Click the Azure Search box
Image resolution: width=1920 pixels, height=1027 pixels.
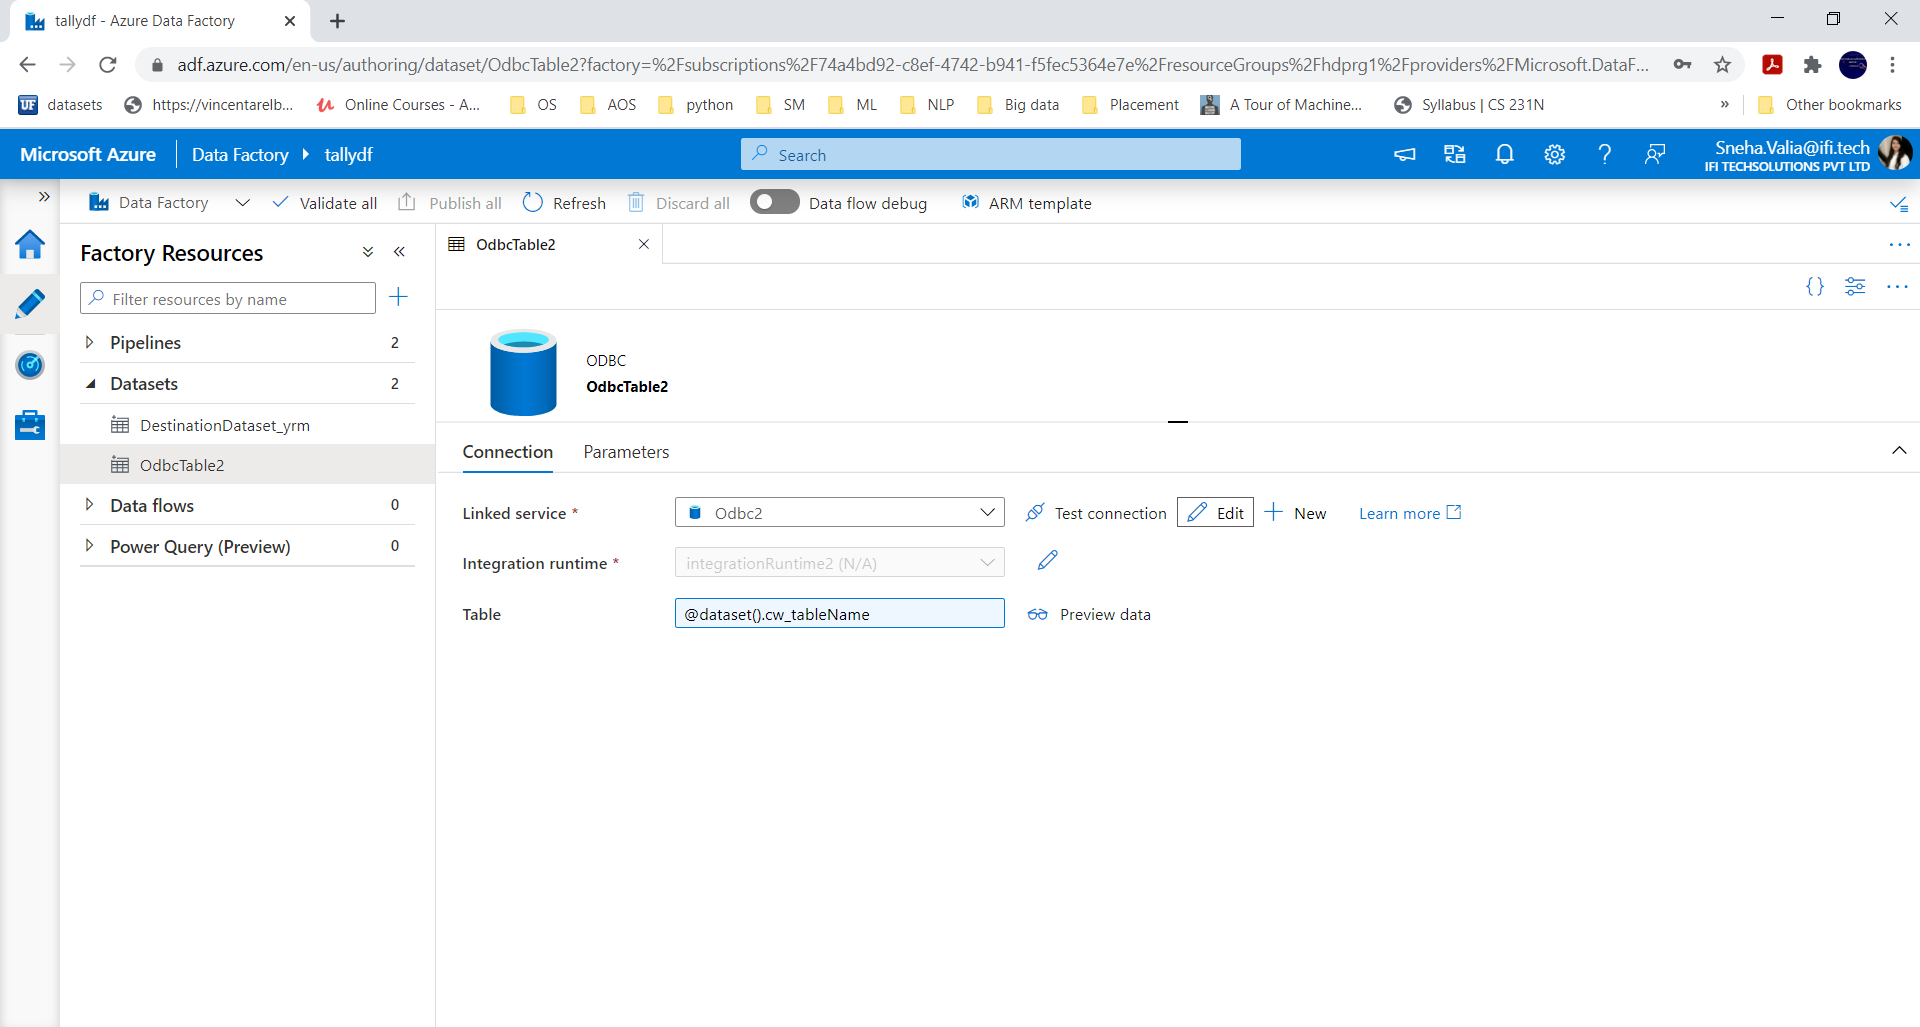[990, 154]
